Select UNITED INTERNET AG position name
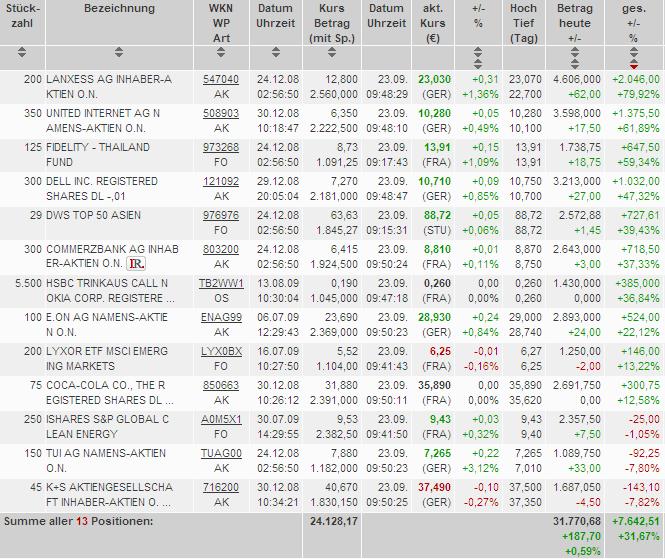 [x=103, y=120]
